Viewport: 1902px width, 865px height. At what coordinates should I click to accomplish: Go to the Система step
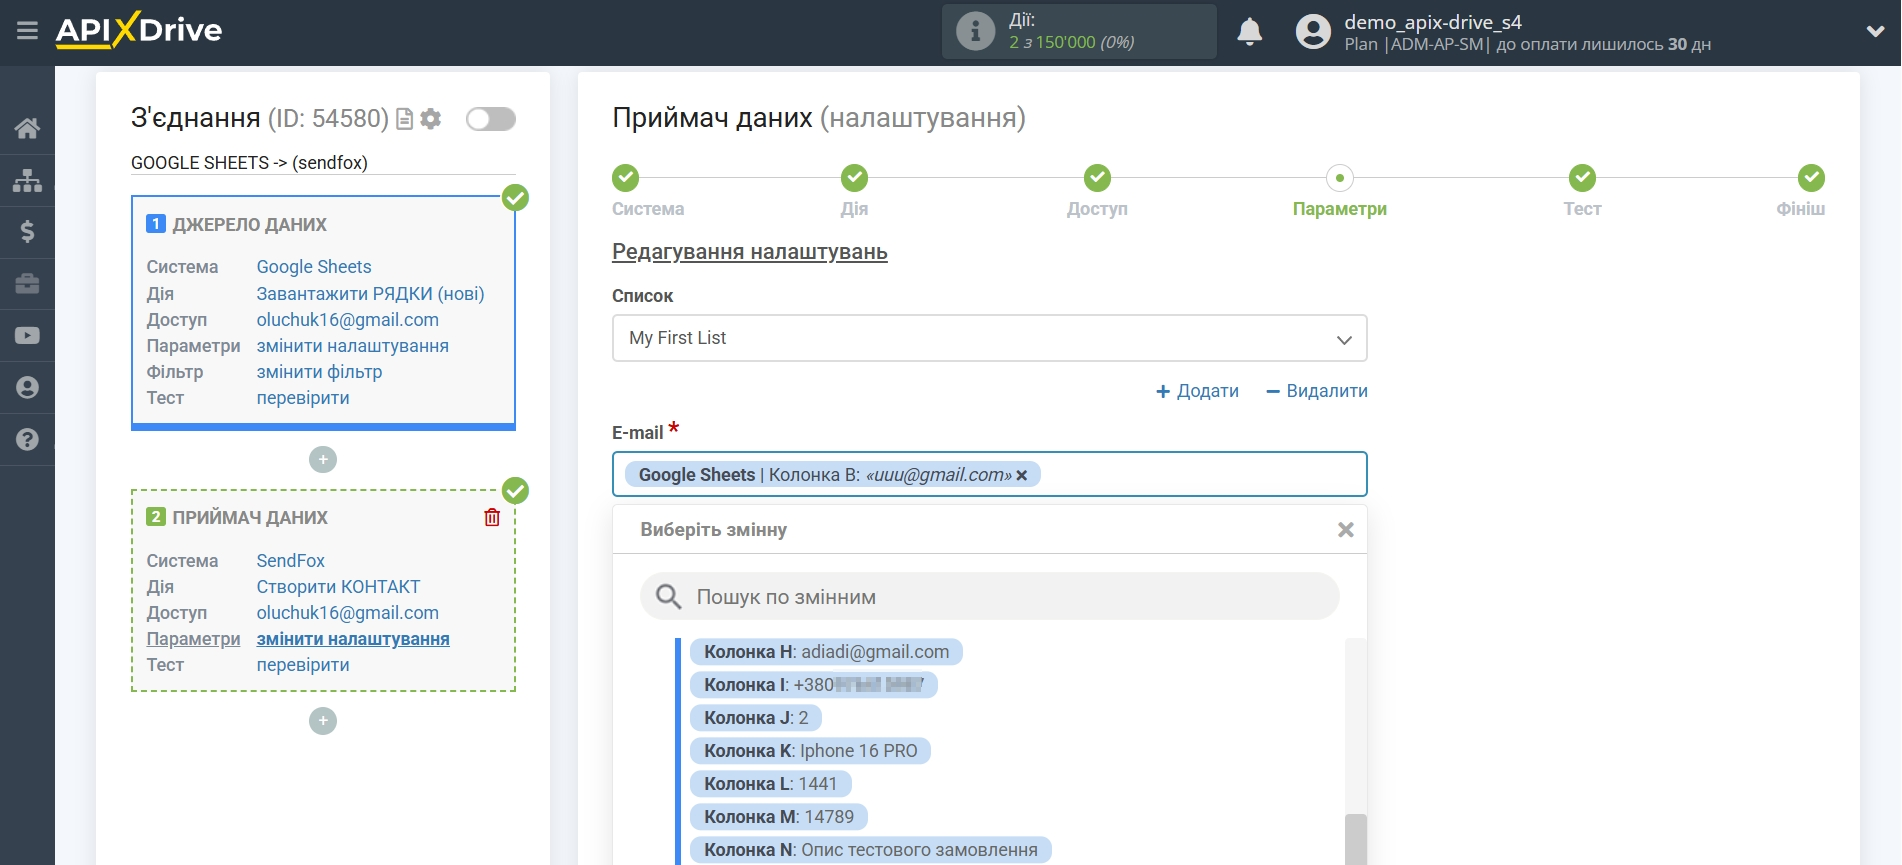(626, 178)
